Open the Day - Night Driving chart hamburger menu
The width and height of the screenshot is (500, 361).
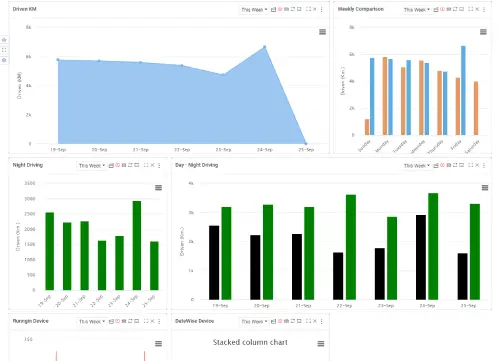click(x=485, y=188)
